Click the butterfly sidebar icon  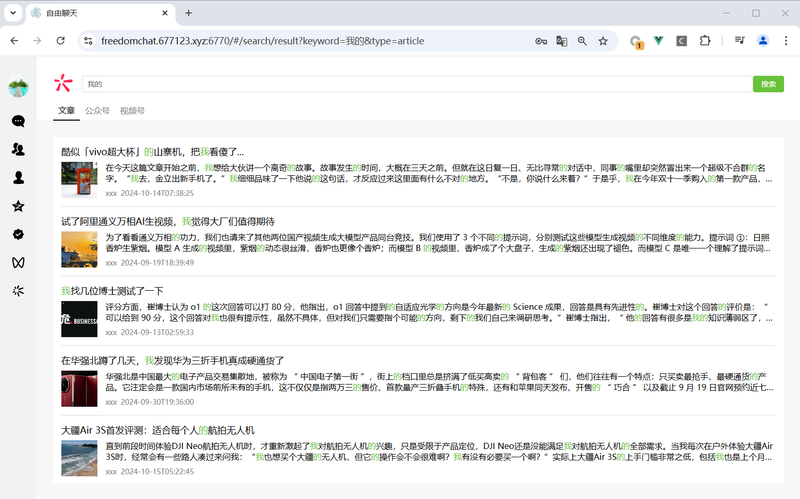coord(18,263)
